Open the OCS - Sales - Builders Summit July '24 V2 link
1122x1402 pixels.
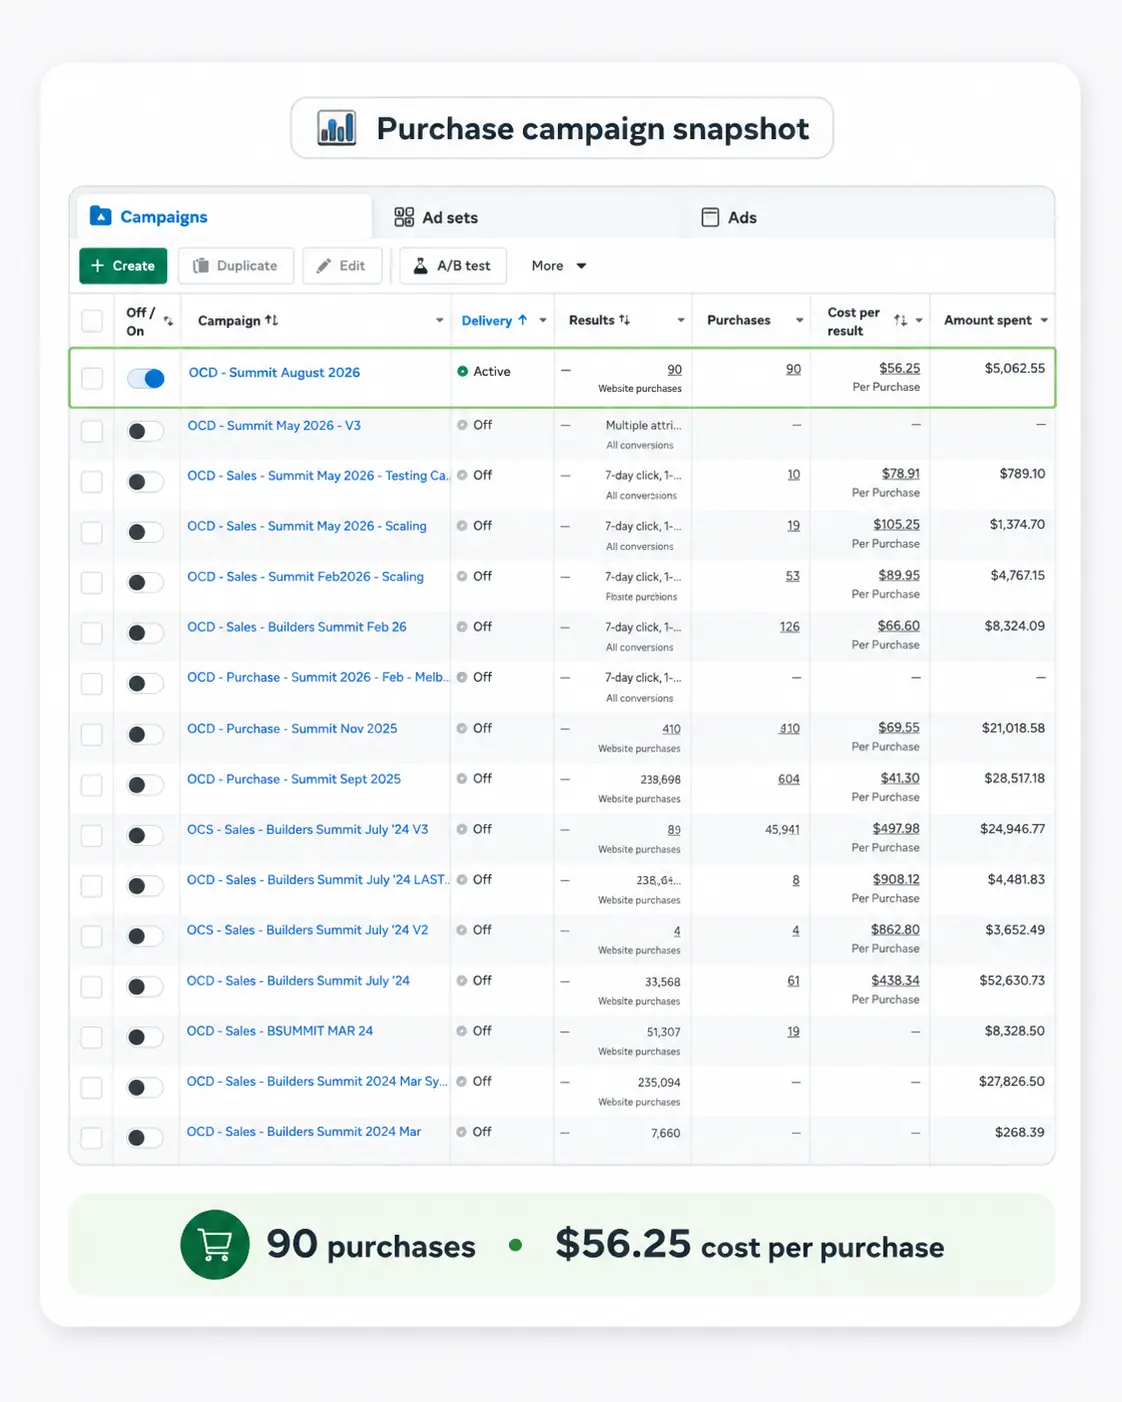pos(307,930)
